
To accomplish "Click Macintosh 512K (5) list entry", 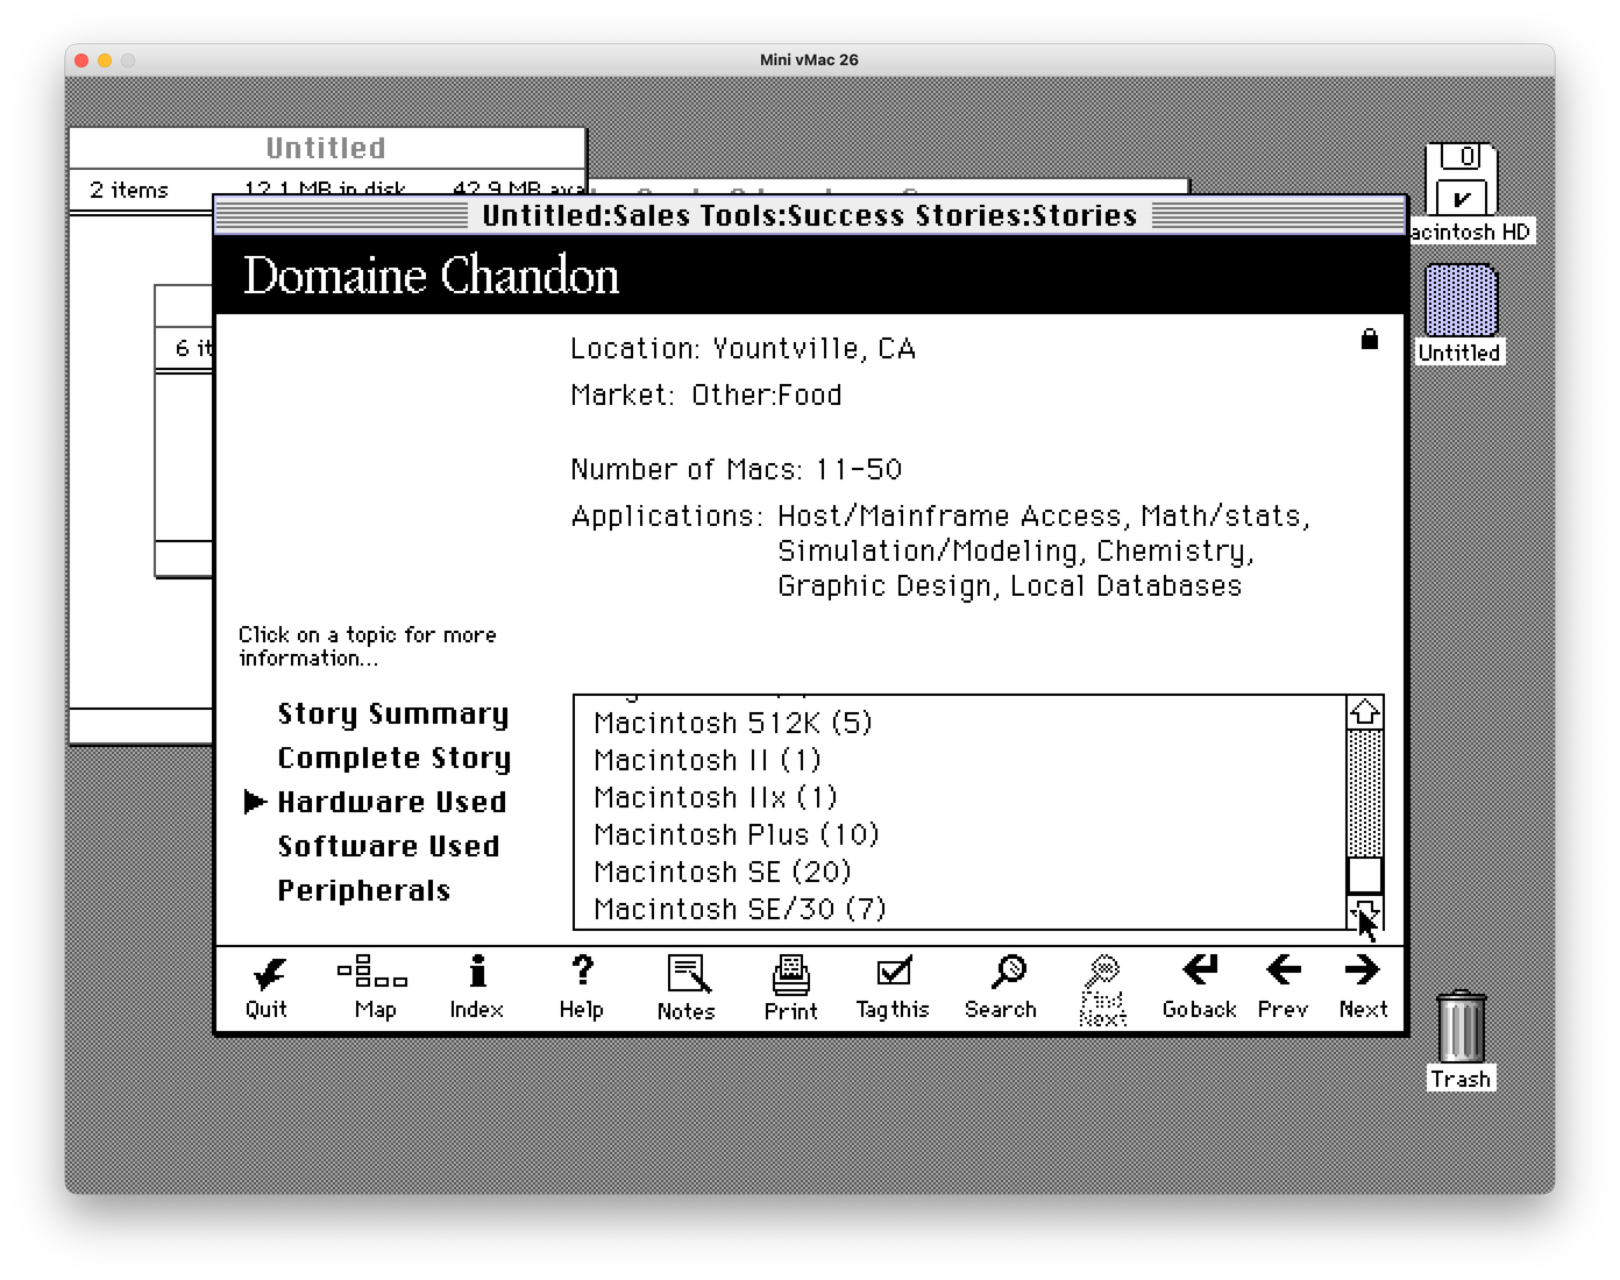I will 733,722.
